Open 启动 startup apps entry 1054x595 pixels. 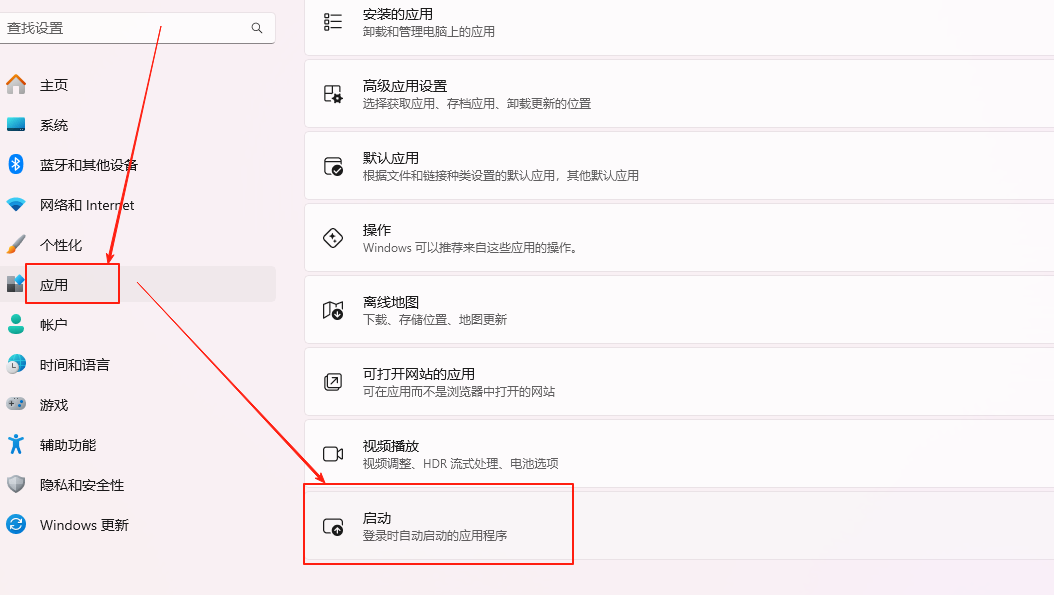point(680,525)
